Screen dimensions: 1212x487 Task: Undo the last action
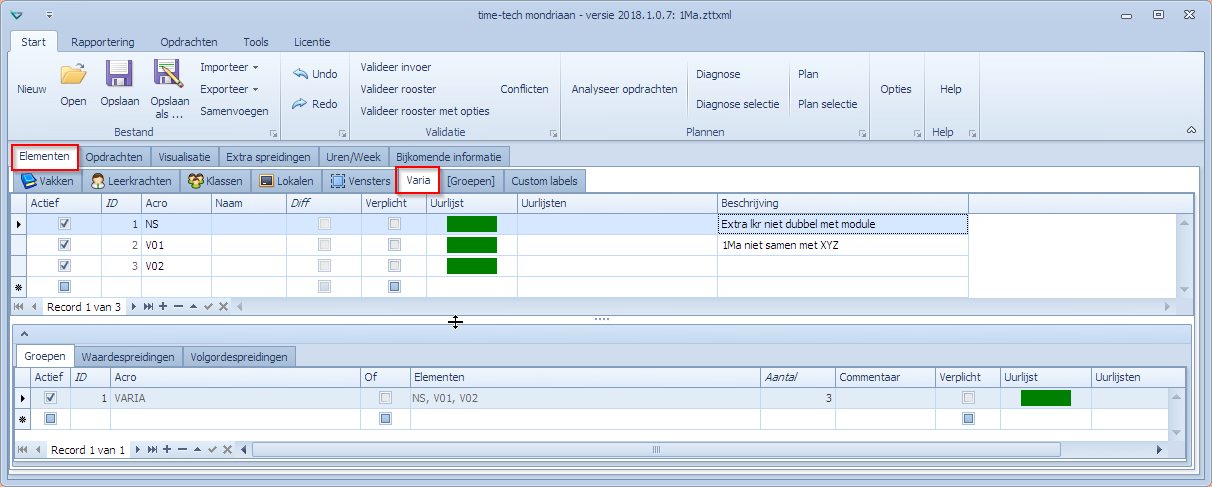pyautogui.click(x=315, y=74)
